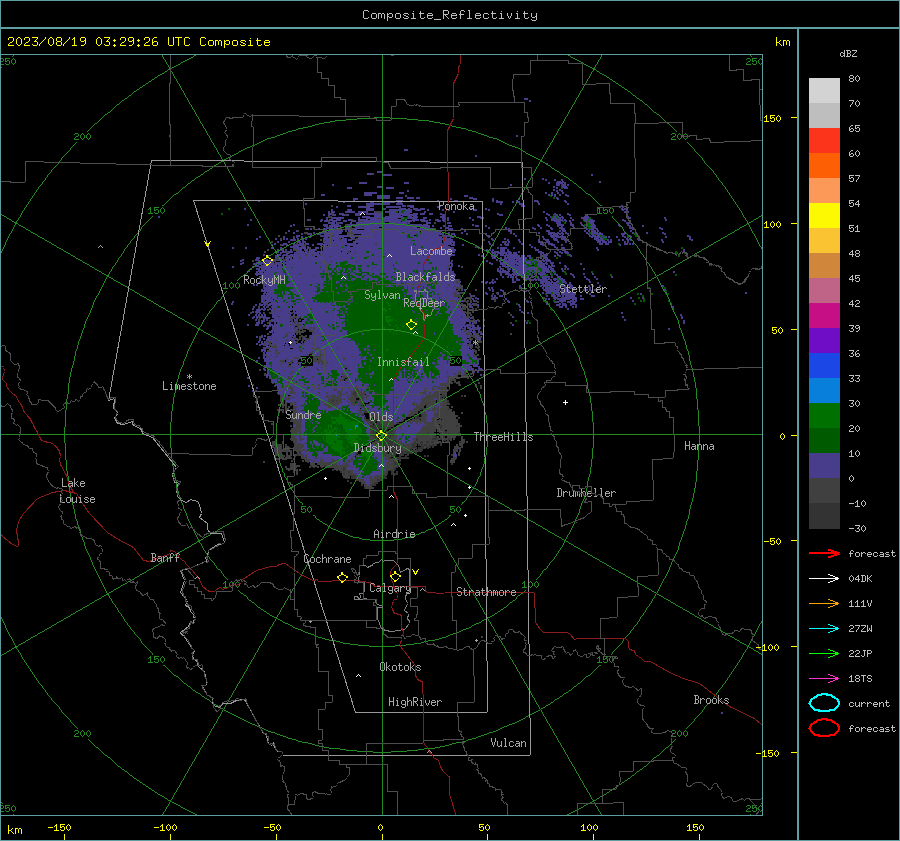Click the Hanna label
The width and height of the screenshot is (900, 841).
(699, 446)
